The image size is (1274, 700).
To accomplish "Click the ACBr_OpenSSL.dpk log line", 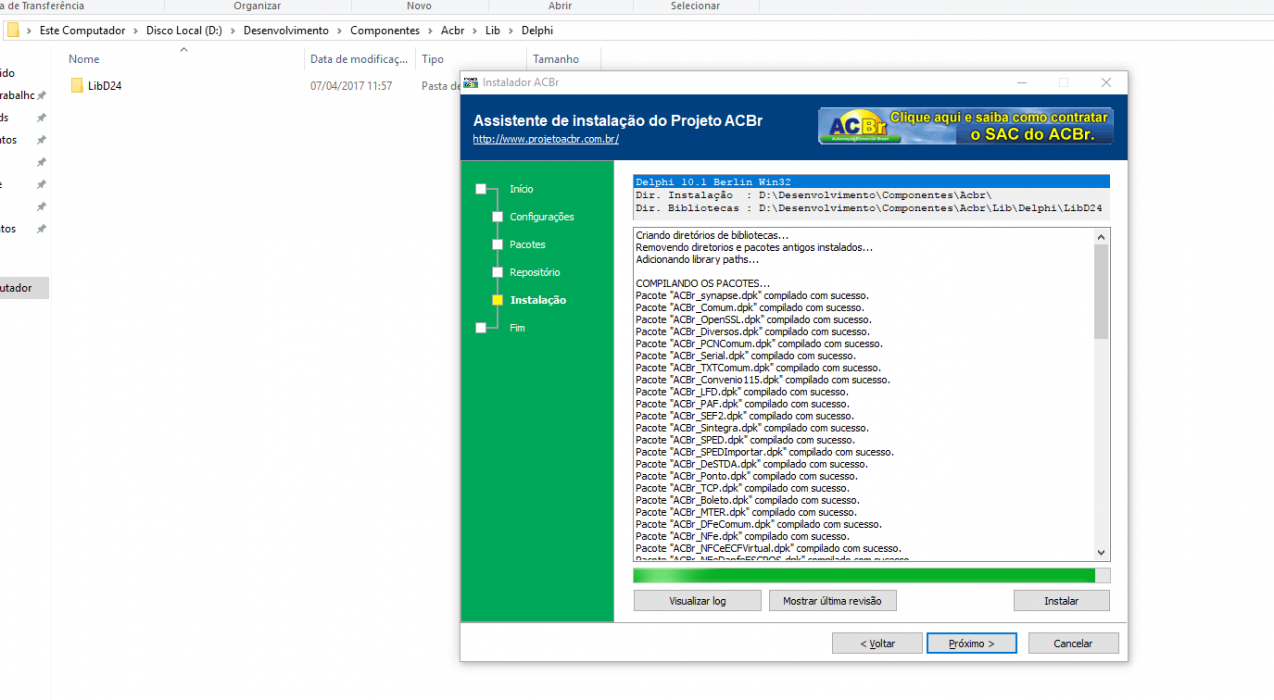I will pyautogui.click(x=754, y=320).
